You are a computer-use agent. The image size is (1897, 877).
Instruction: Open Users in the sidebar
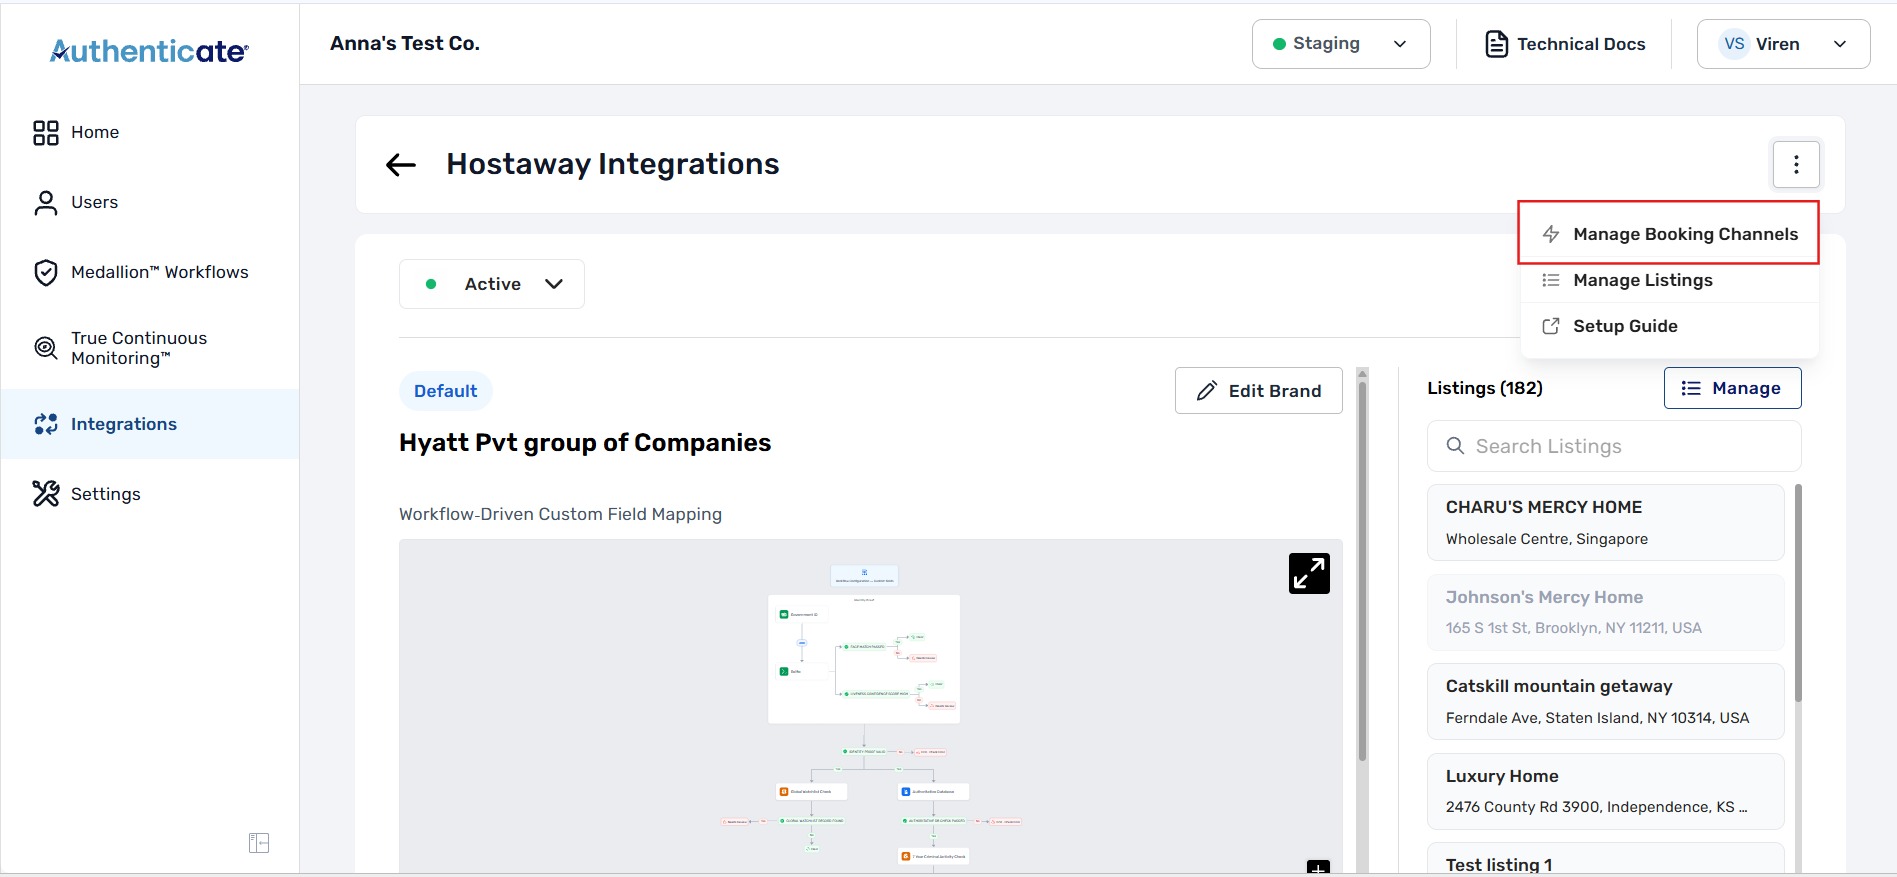point(150,202)
